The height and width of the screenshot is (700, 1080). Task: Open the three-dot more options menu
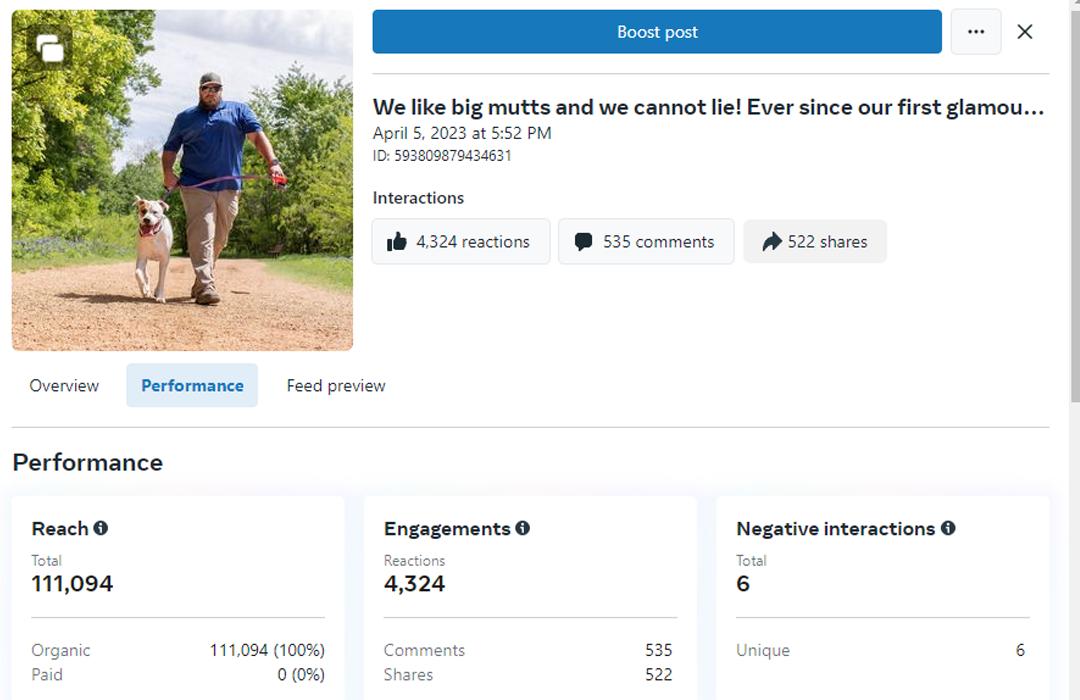pos(975,32)
